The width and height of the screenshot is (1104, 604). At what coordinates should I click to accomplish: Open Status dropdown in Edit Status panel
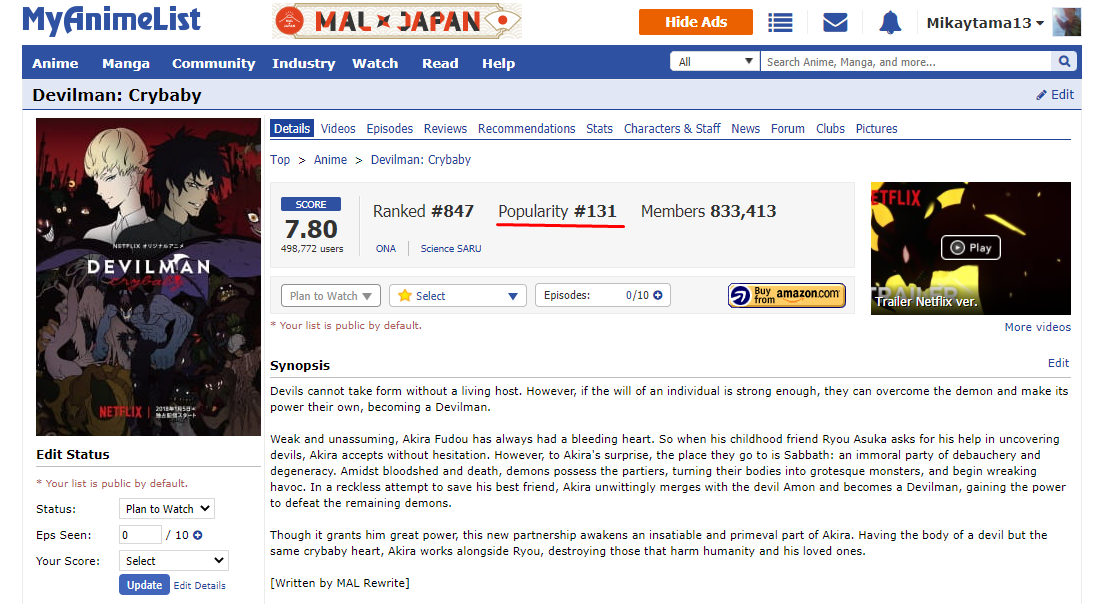167,508
